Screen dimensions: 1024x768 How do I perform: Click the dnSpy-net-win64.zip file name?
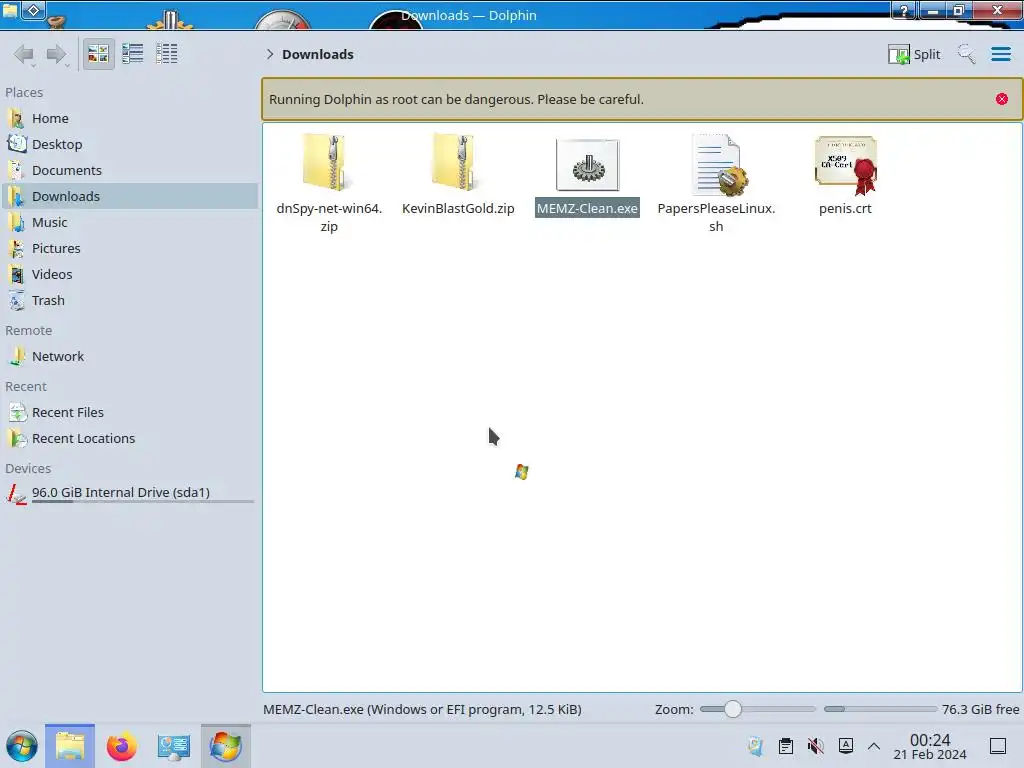(x=329, y=217)
